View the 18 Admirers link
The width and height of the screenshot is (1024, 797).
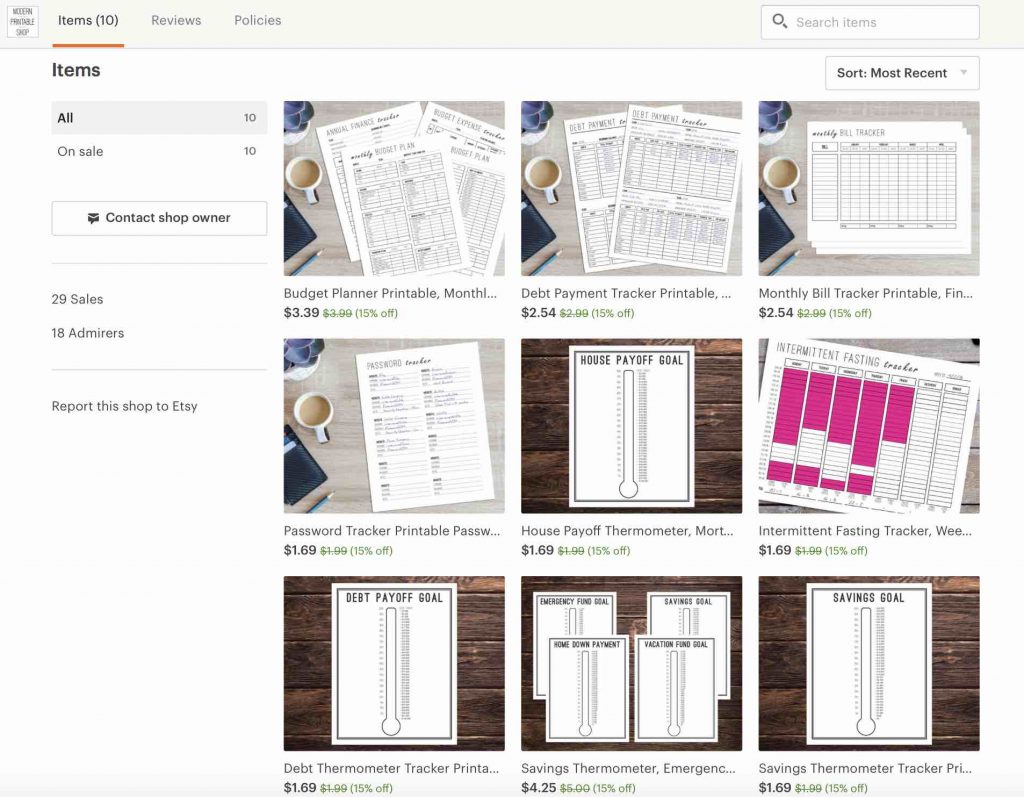88,333
